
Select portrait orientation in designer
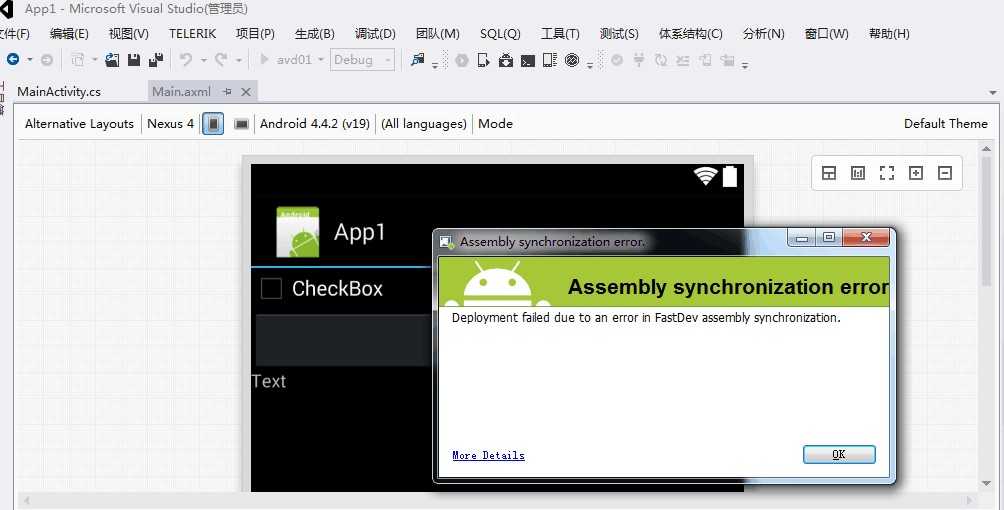tap(213, 124)
